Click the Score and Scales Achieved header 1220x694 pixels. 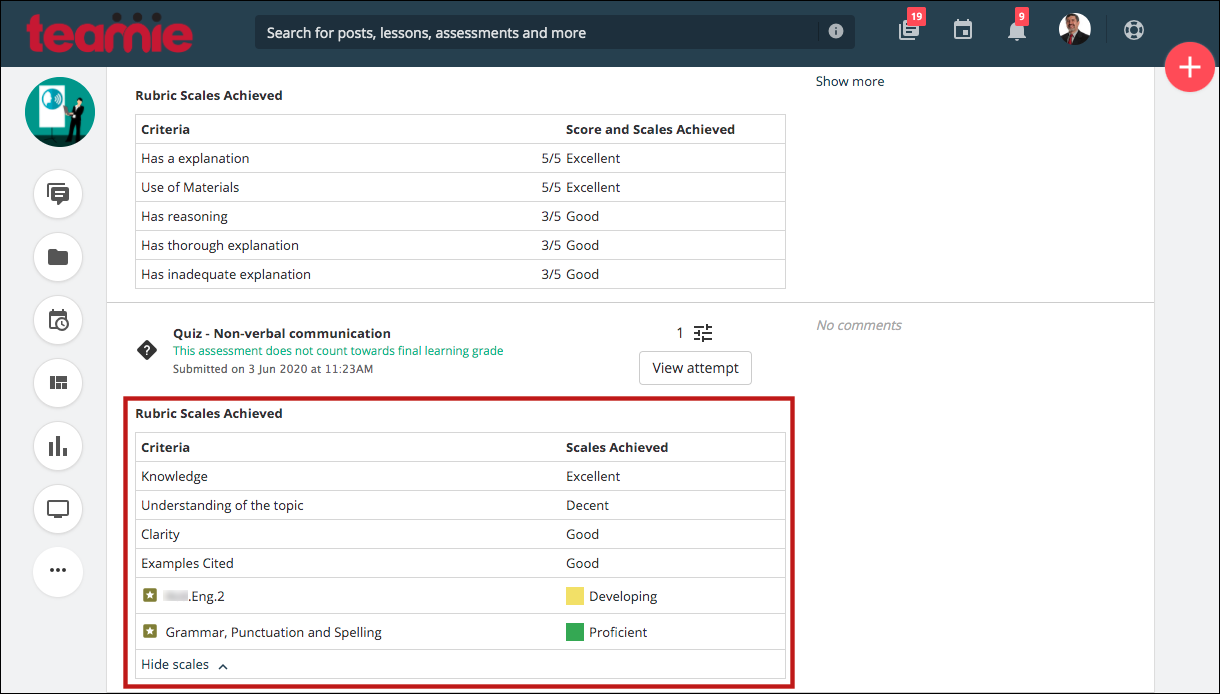[650, 129]
